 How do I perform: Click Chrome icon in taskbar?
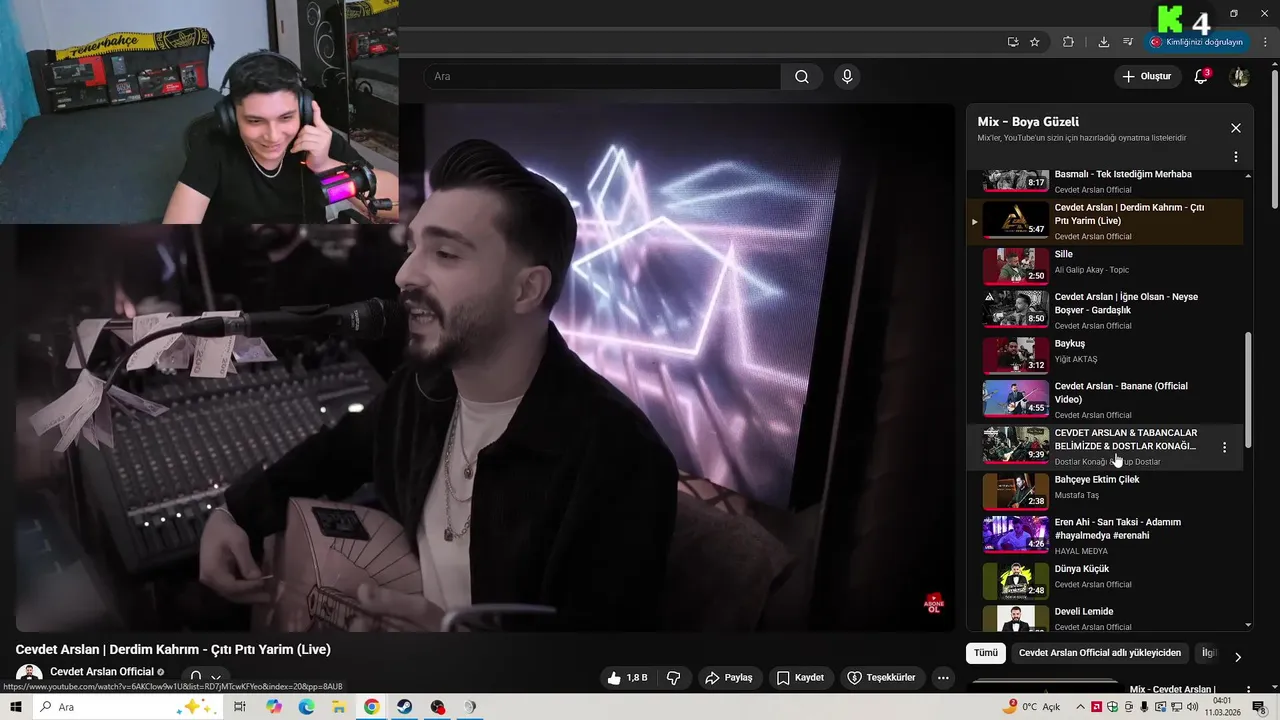pos(371,707)
